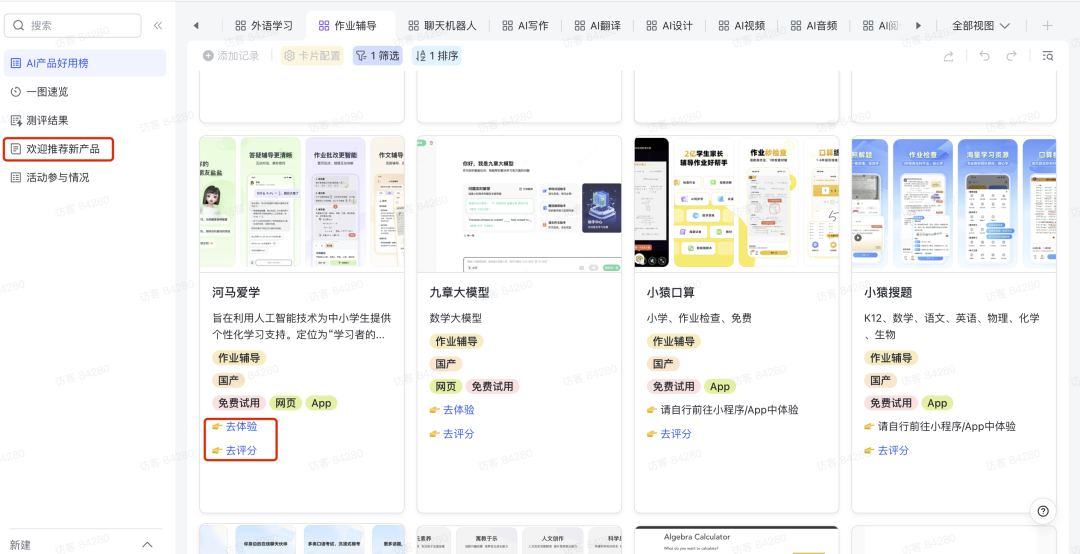
Task: Click 河马爱学 card title
Action: tap(236, 293)
